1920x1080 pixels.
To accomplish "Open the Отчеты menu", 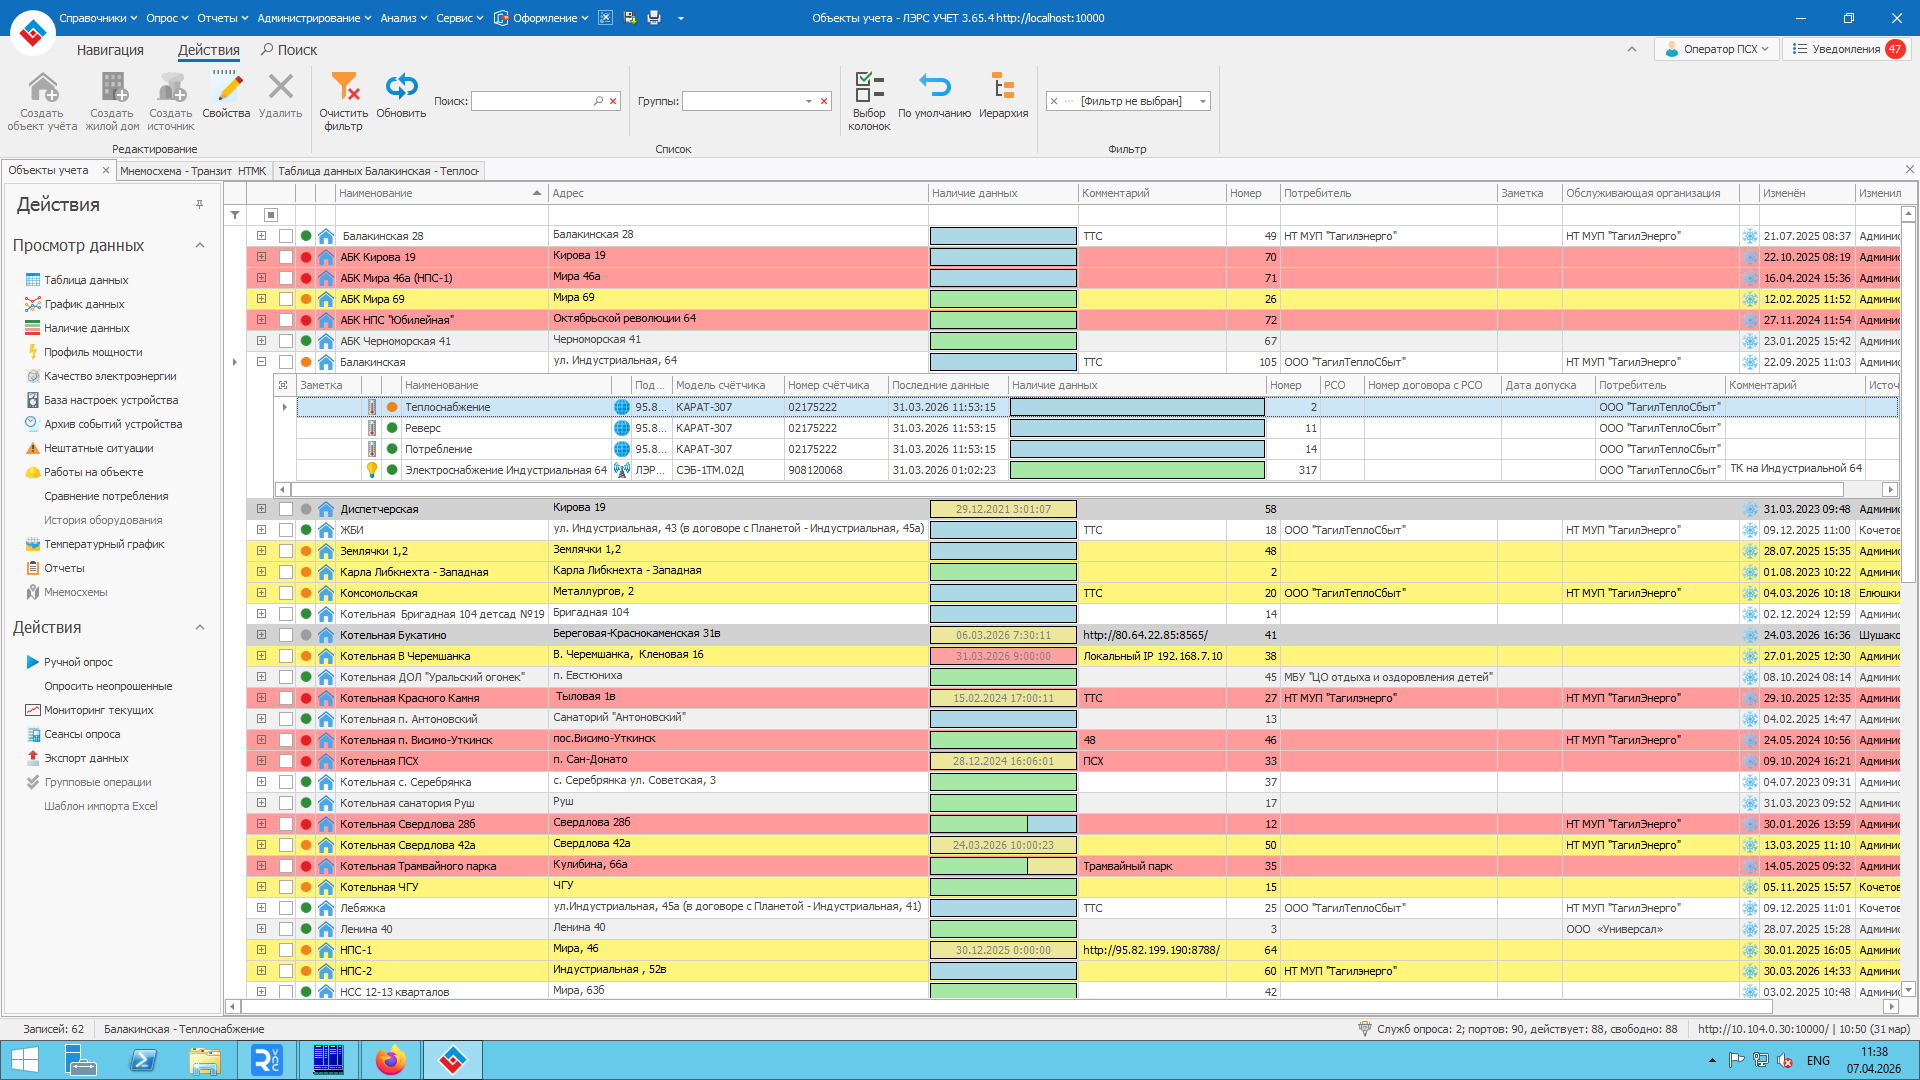I will click(217, 18).
